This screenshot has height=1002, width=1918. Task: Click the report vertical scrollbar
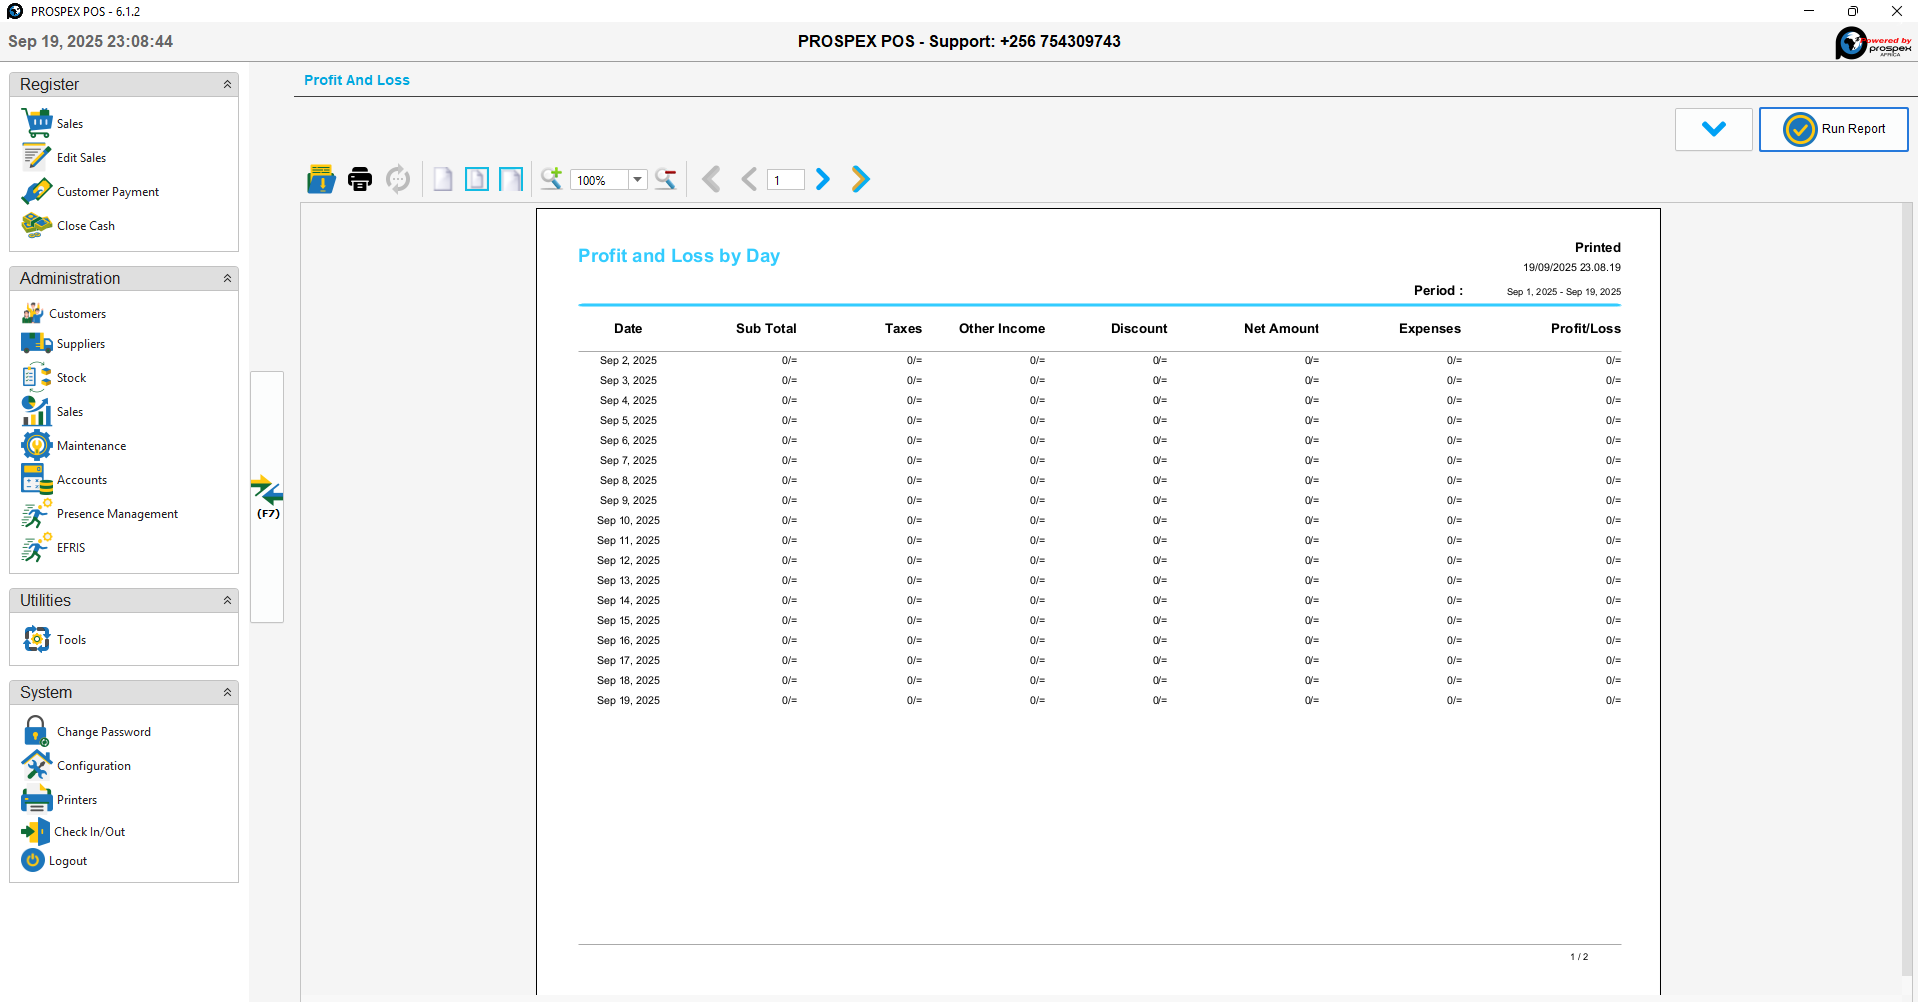[x=1906, y=590]
